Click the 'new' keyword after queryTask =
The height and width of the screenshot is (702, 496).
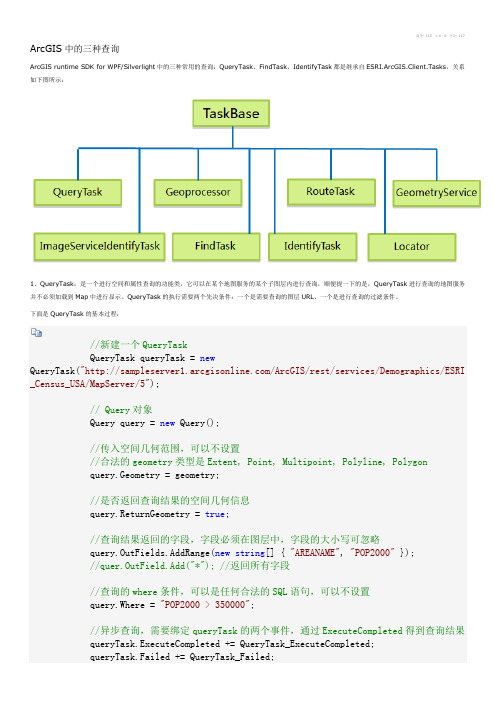pos(207,358)
